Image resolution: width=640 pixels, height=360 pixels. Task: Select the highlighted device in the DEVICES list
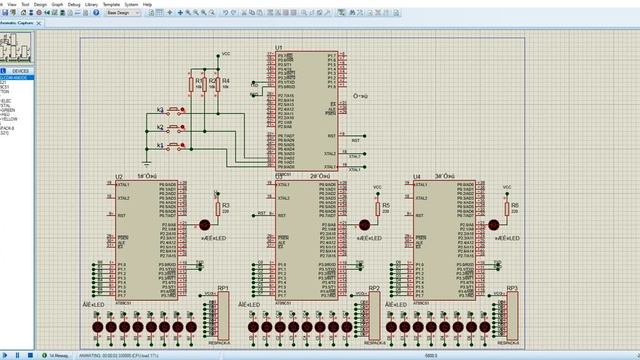coord(17,78)
